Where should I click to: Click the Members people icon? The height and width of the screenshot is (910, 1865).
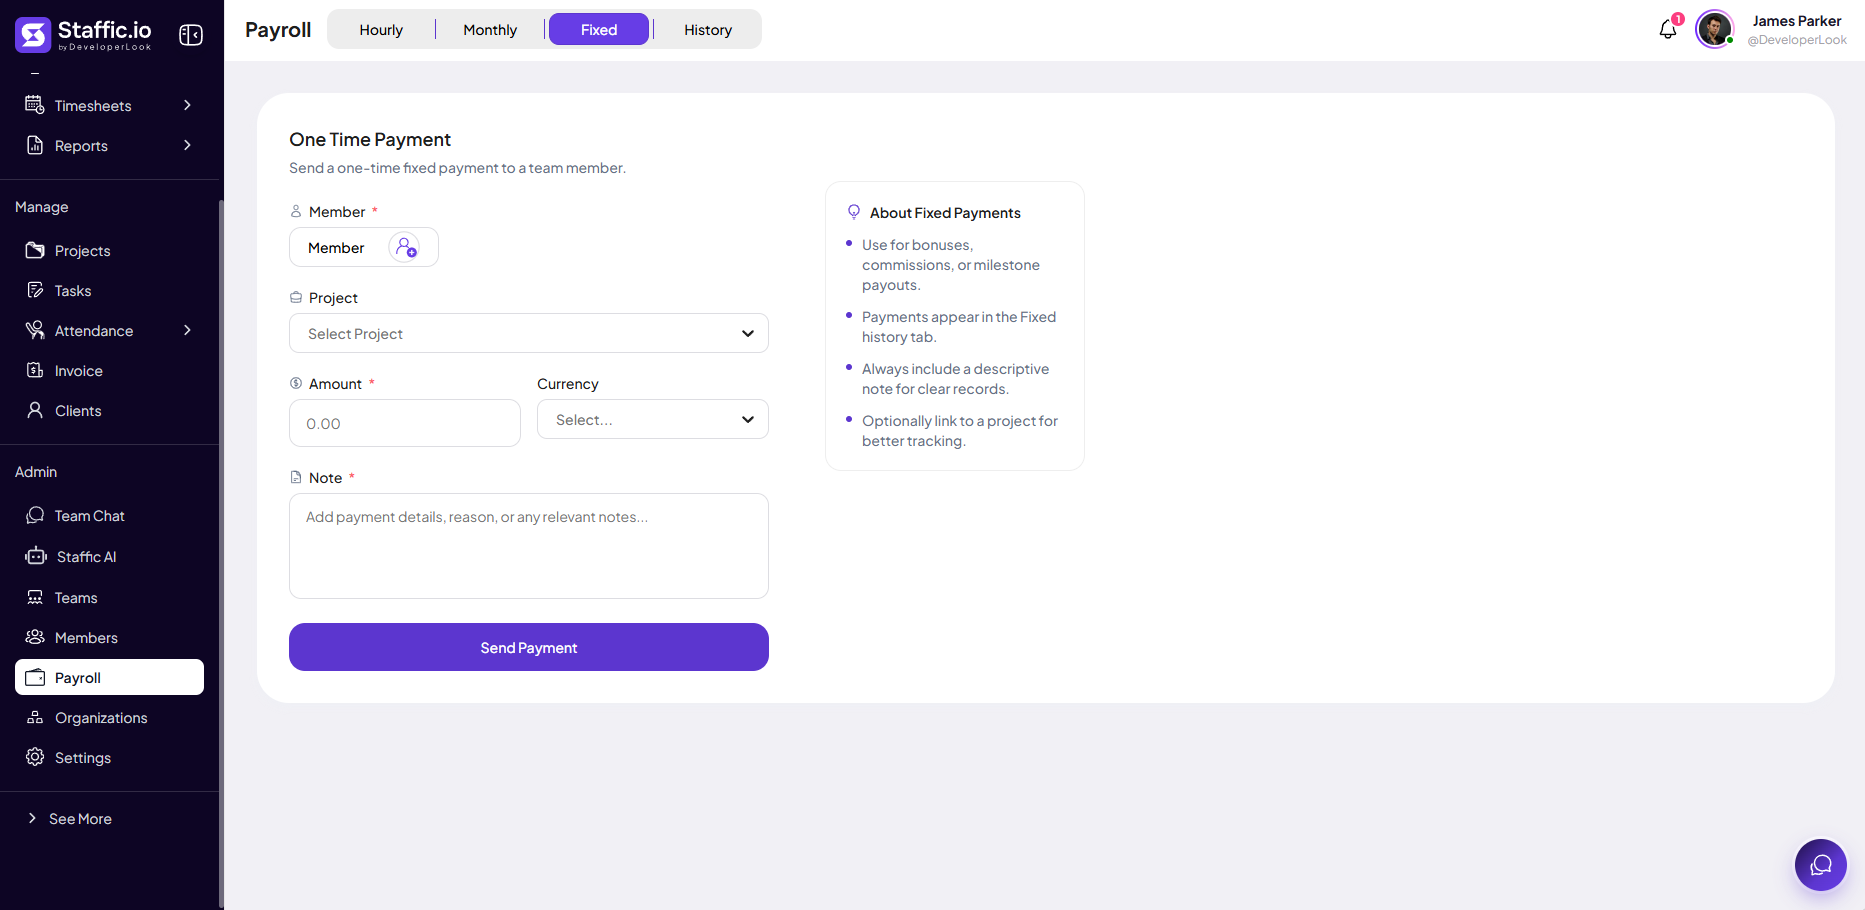pyautogui.click(x=35, y=637)
